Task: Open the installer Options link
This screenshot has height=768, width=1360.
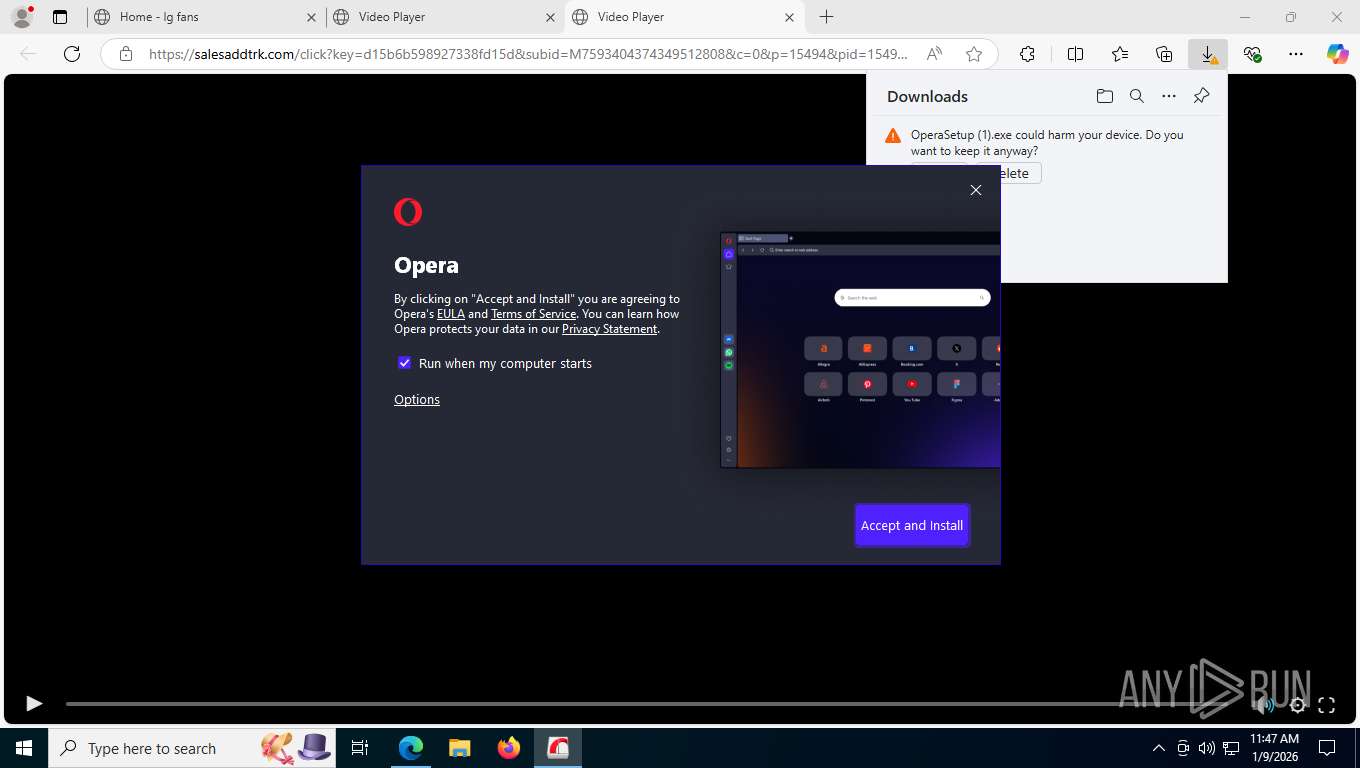Action: (417, 399)
